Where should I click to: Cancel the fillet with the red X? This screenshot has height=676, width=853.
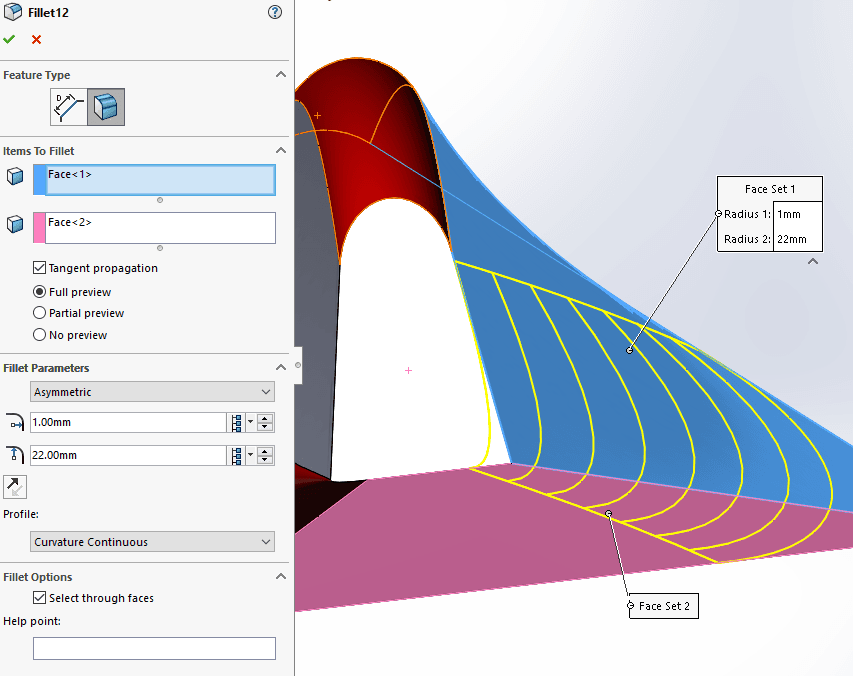click(37, 39)
